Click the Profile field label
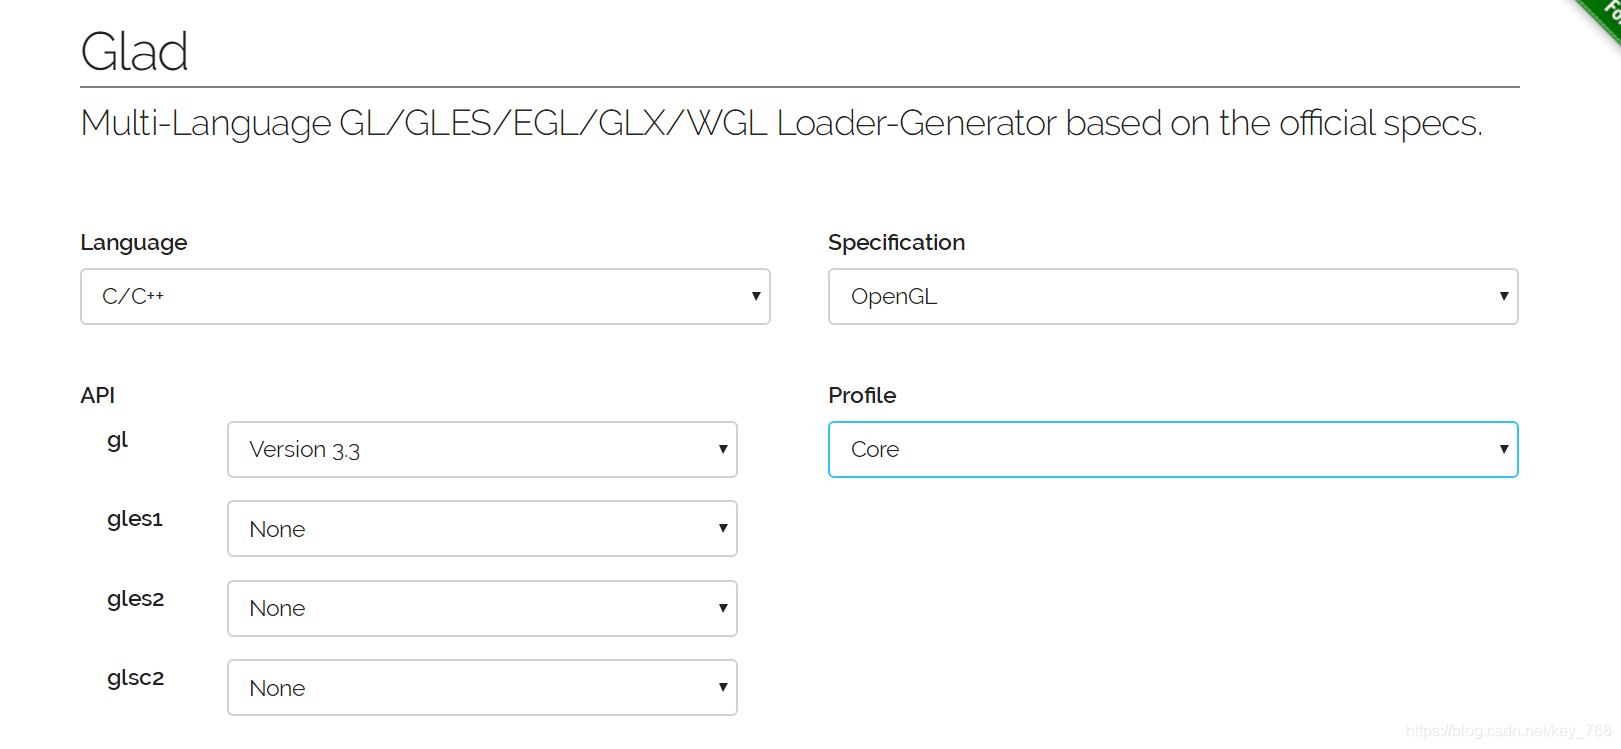The height and width of the screenshot is (749, 1621). pyautogui.click(x=862, y=395)
